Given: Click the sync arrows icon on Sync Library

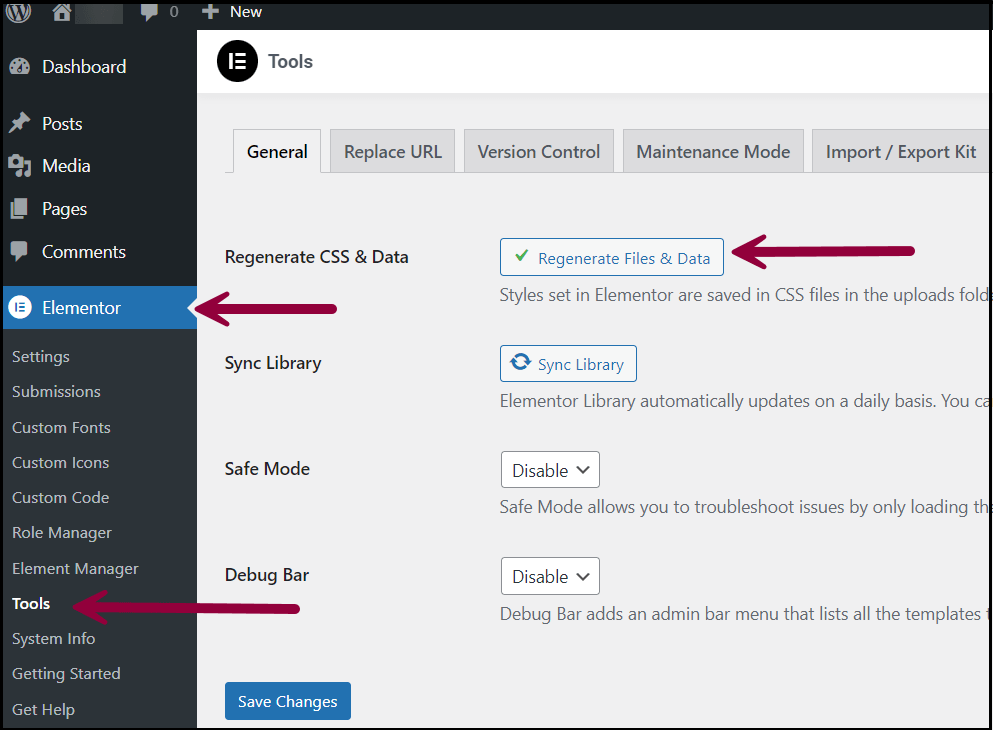Looking at the screenshot, I should click(519, 363).
